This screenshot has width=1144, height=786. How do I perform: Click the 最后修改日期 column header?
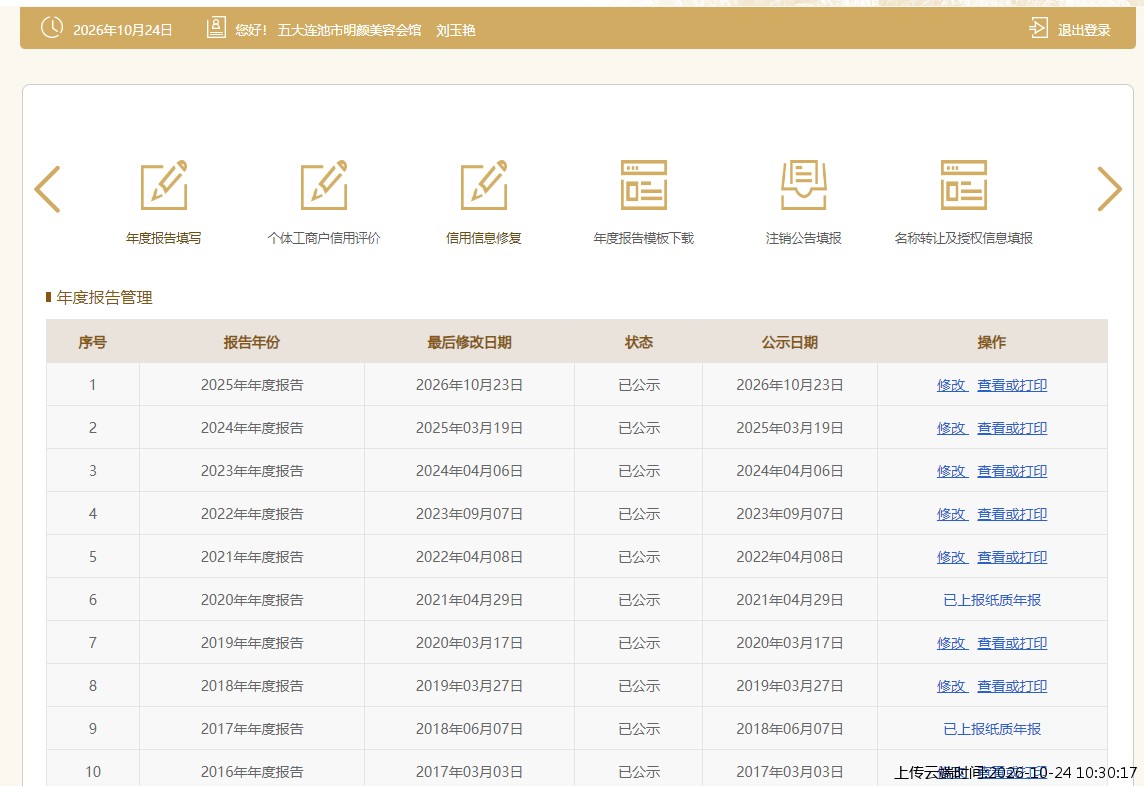click(x=469, y=342)
